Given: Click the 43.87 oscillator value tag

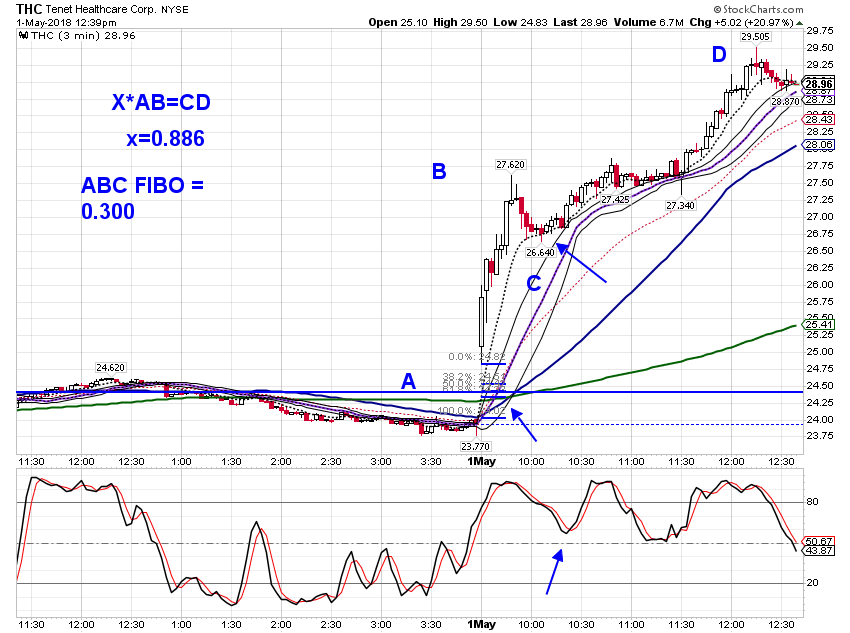Looking at the screenshot, I should [x=818, y=551].
